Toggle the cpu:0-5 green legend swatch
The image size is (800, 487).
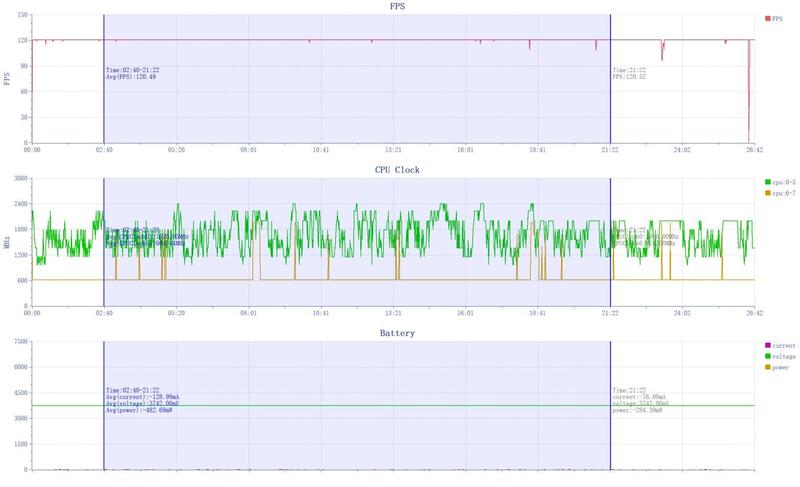(x=767, y=181)
